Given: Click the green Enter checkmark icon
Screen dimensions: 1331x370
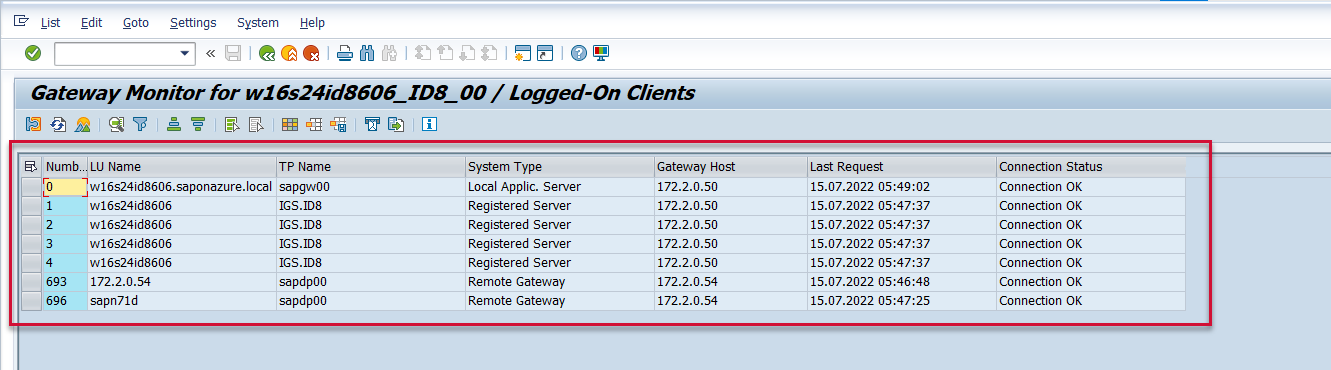Looking at the screenshot, I should pos(33,53).
